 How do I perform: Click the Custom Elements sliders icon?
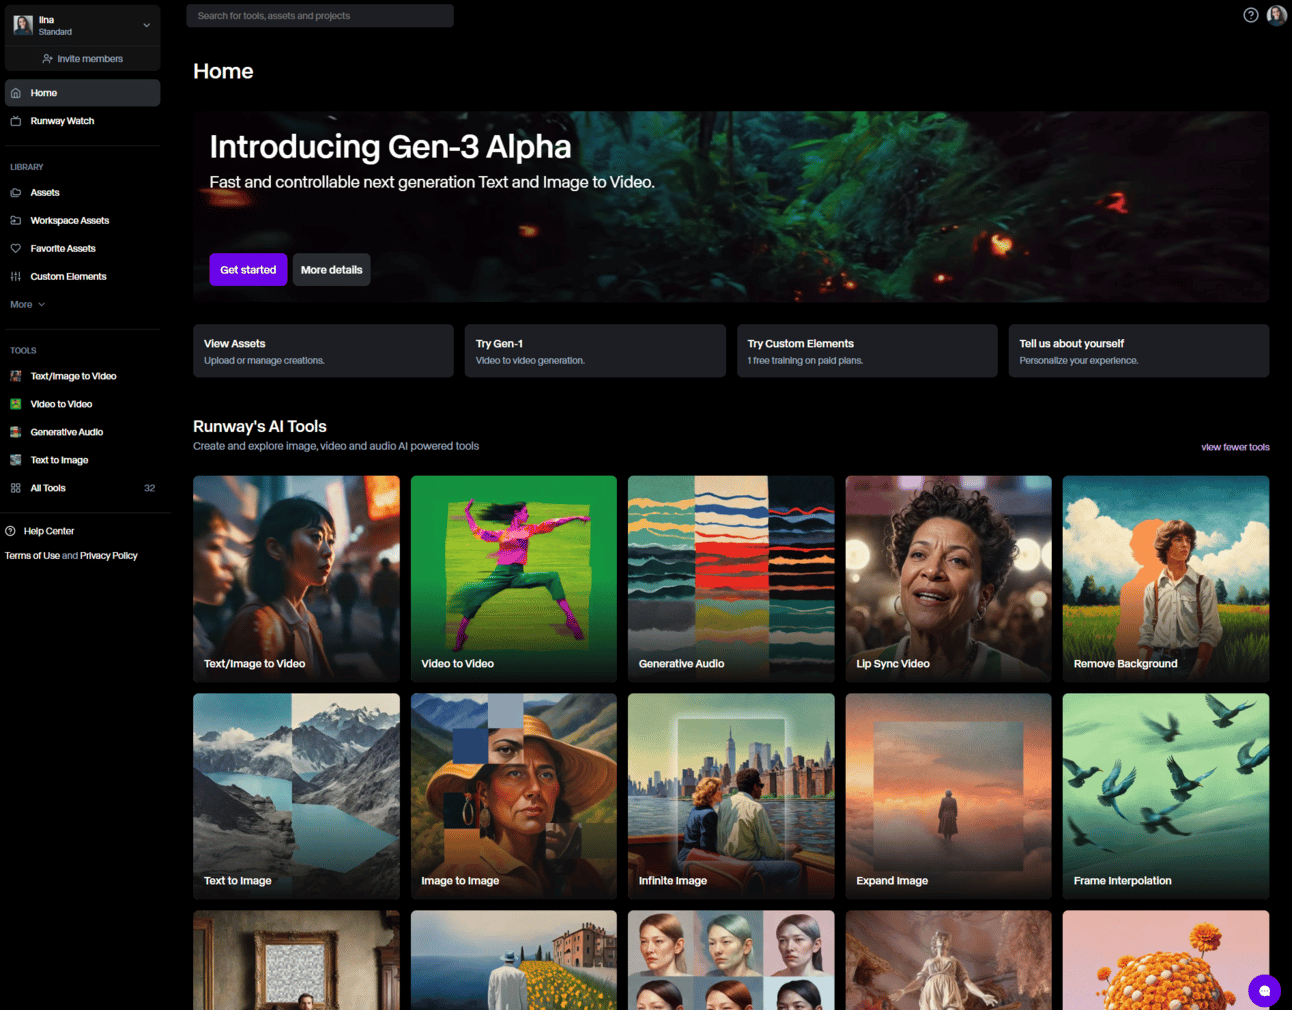coord(16,277)
